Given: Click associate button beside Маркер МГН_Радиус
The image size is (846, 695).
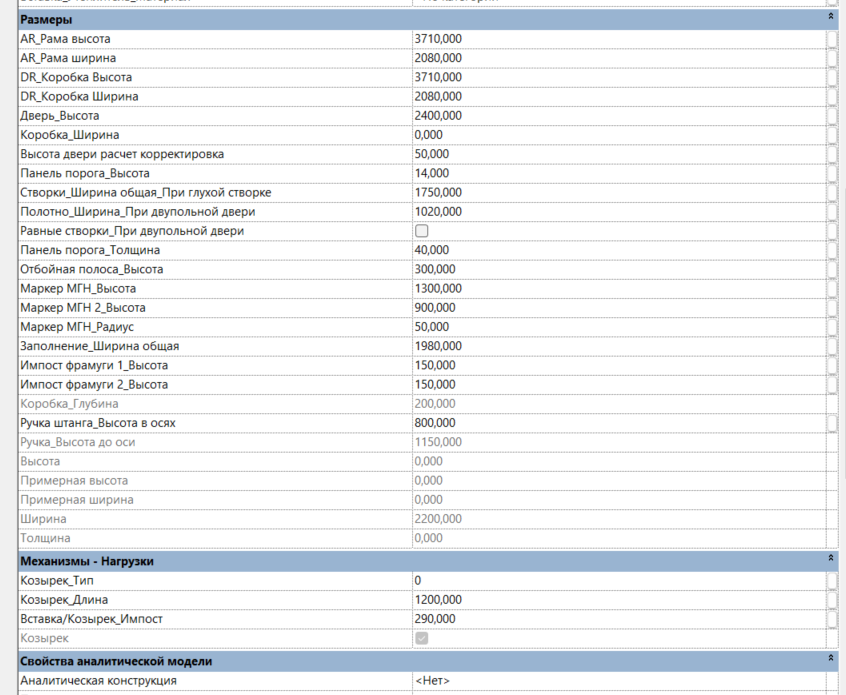Looking at the screenshot, I should tap(833, 327).
